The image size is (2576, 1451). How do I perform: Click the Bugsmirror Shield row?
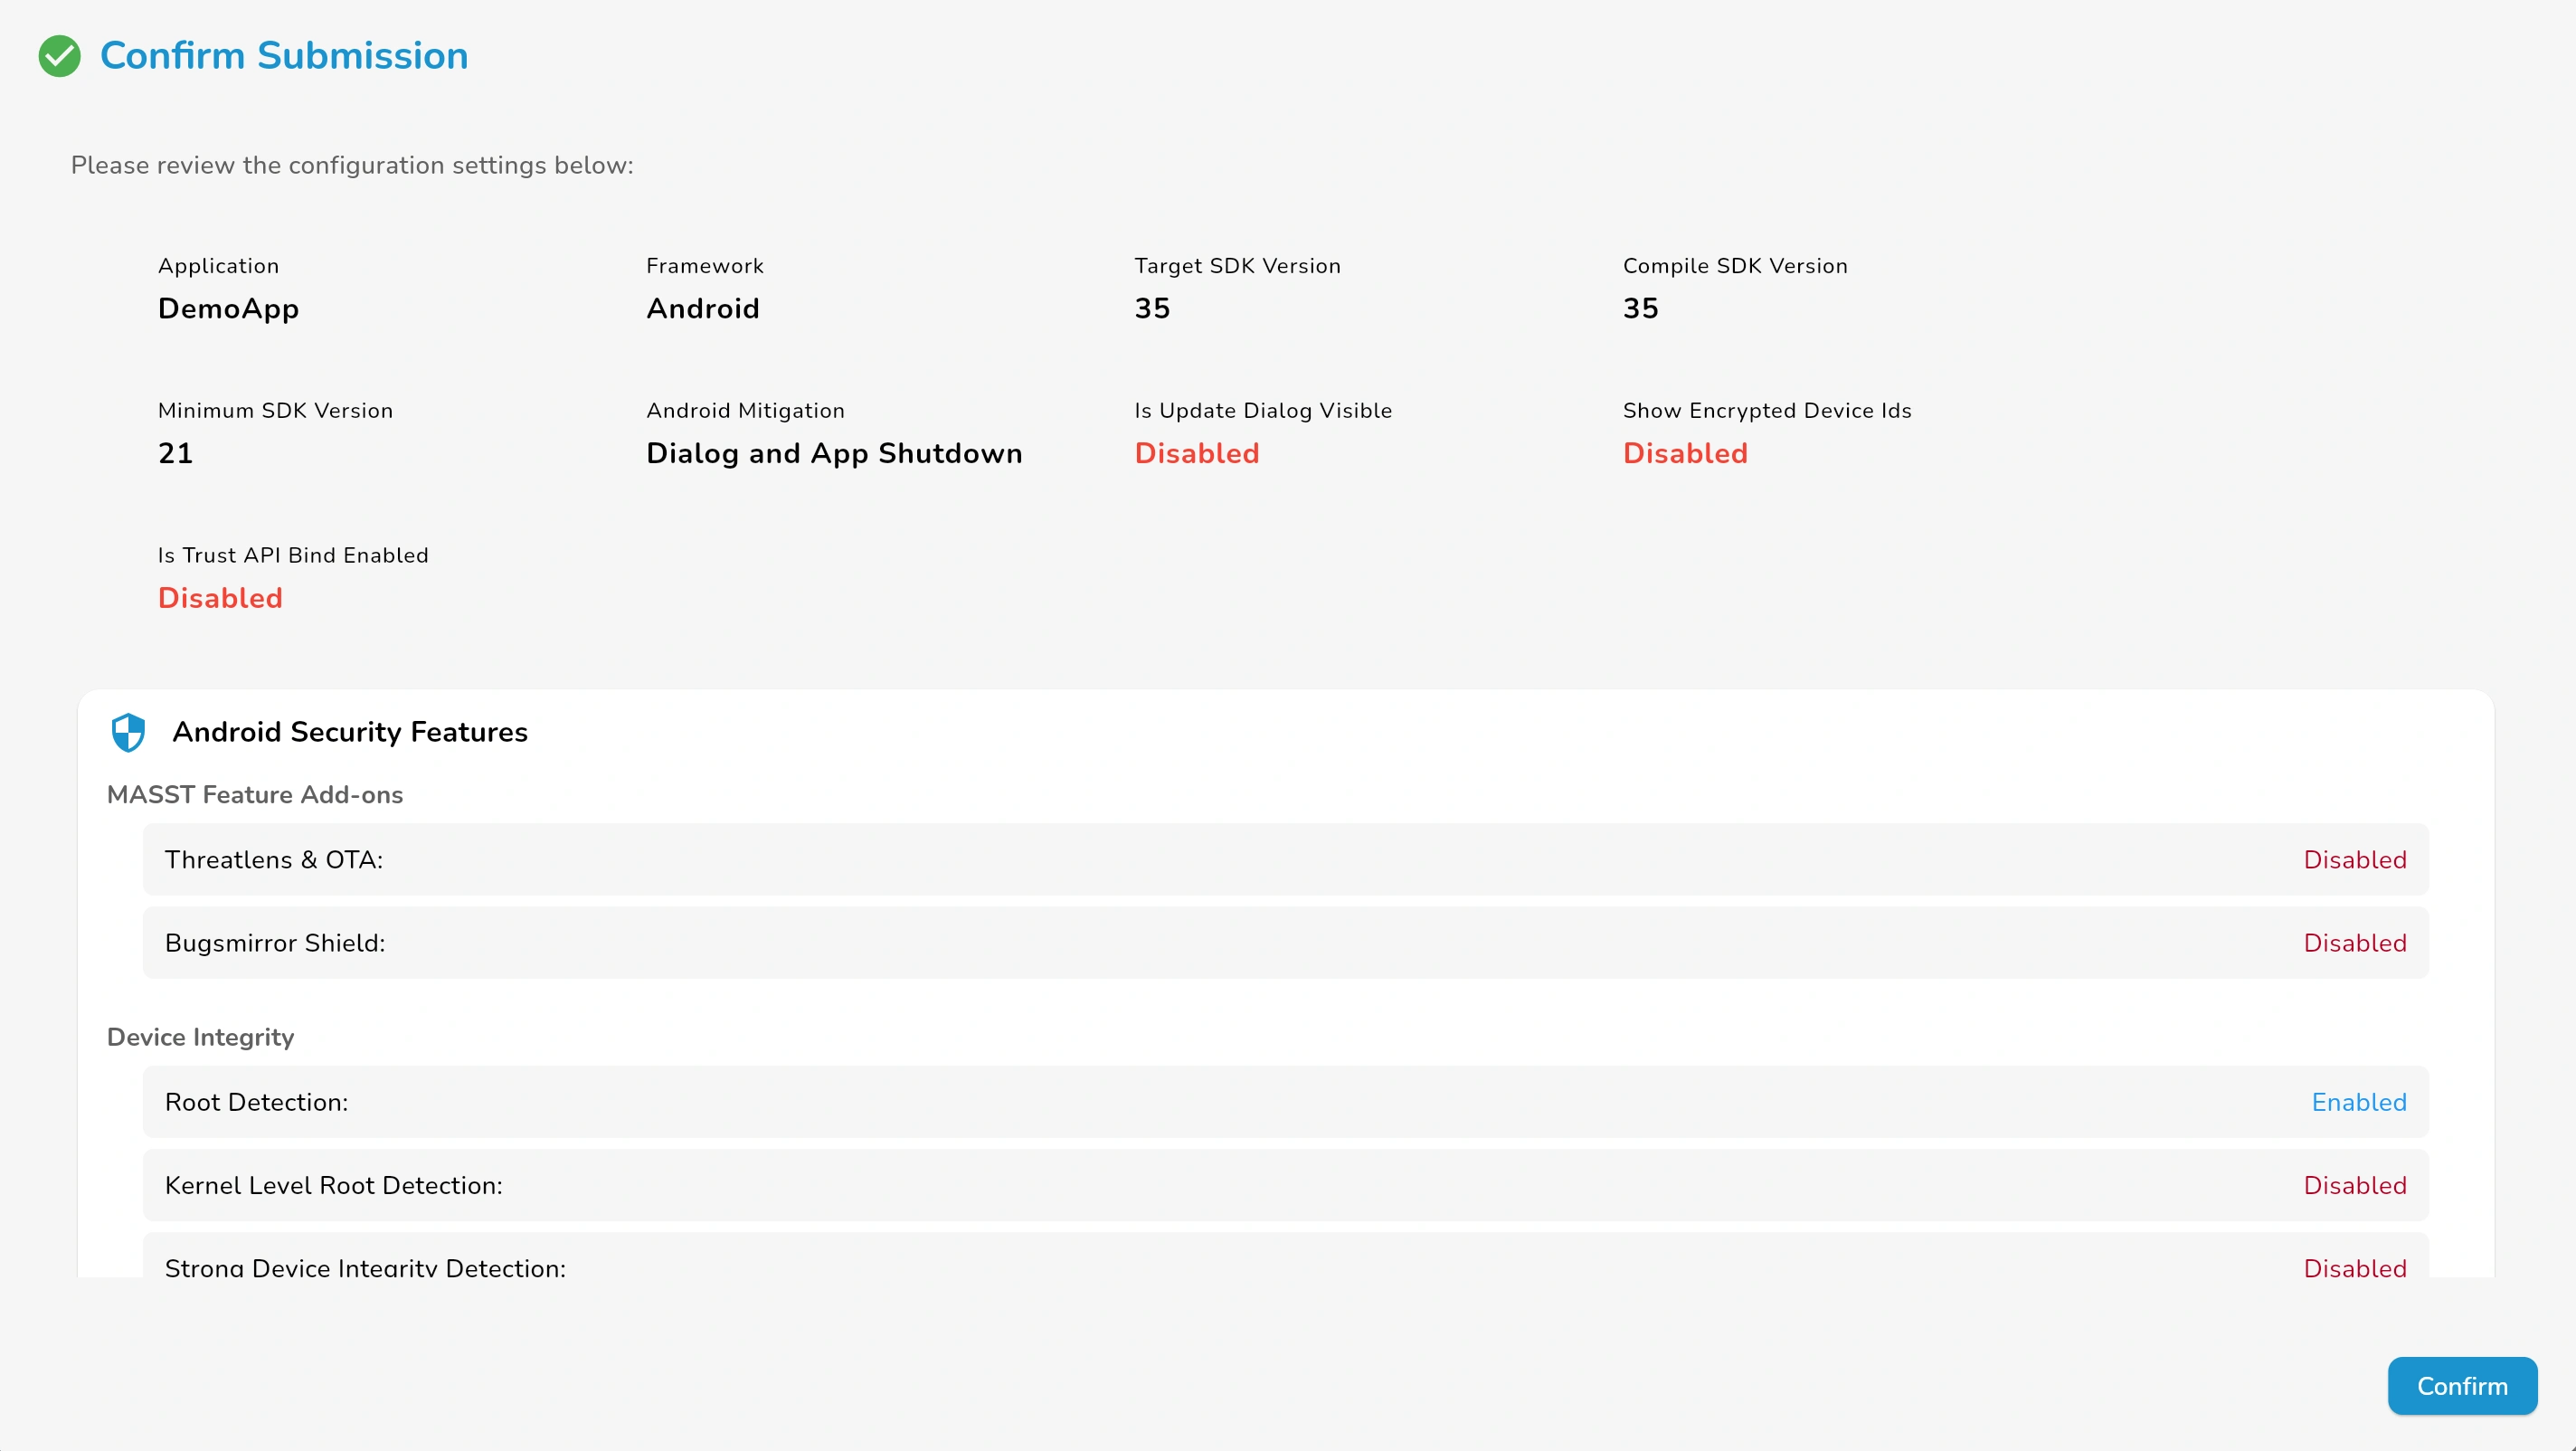coord(1286,943)
